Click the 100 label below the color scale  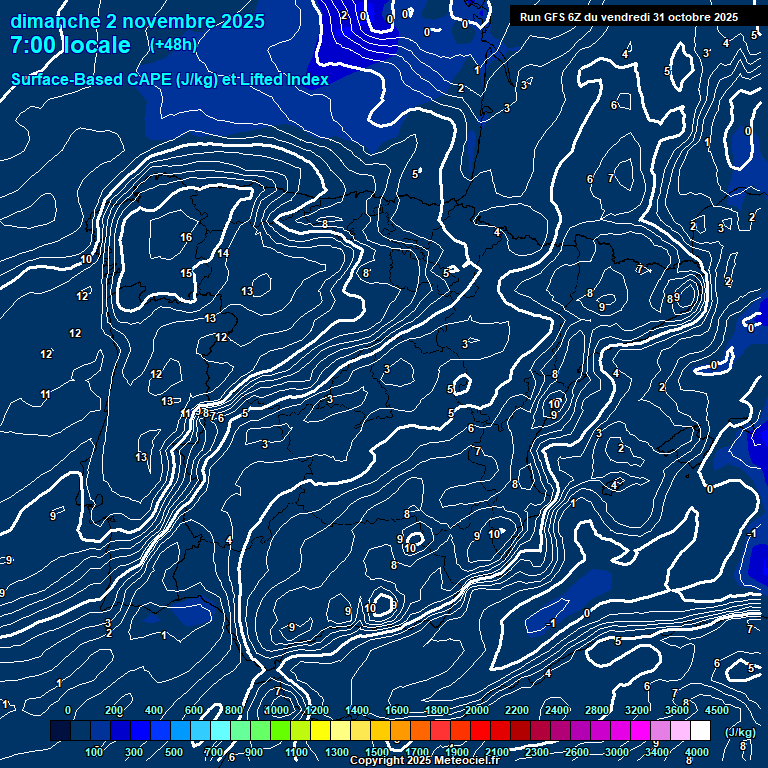(x=95, y=752)
